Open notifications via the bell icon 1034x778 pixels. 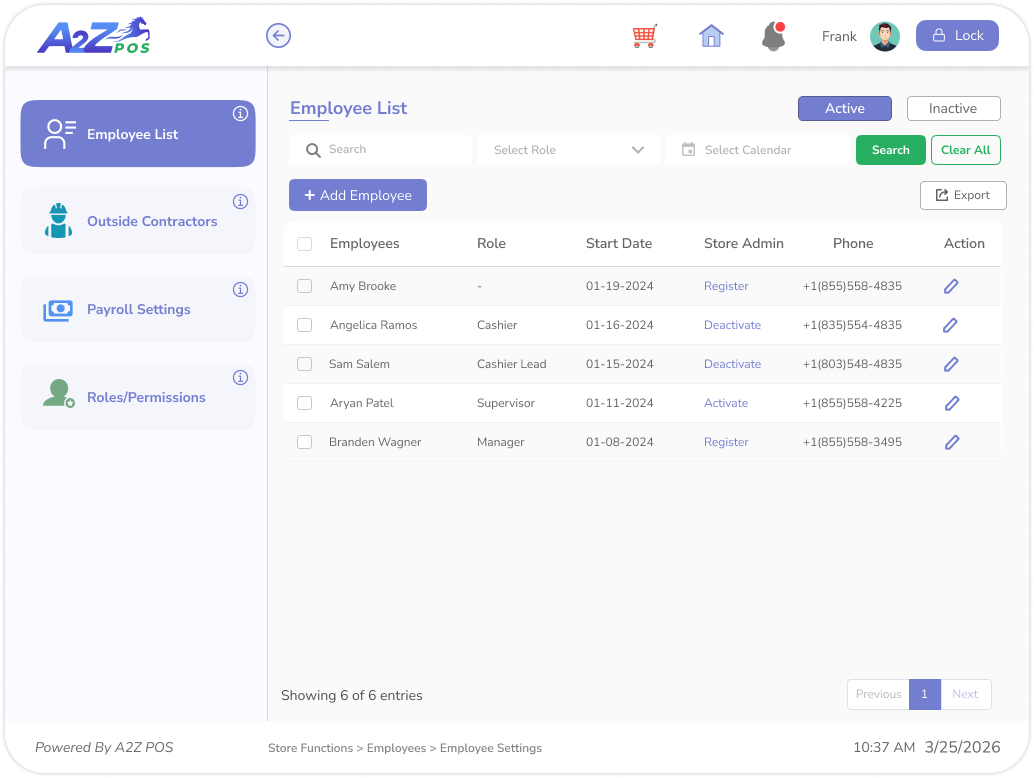coord(773,38)
